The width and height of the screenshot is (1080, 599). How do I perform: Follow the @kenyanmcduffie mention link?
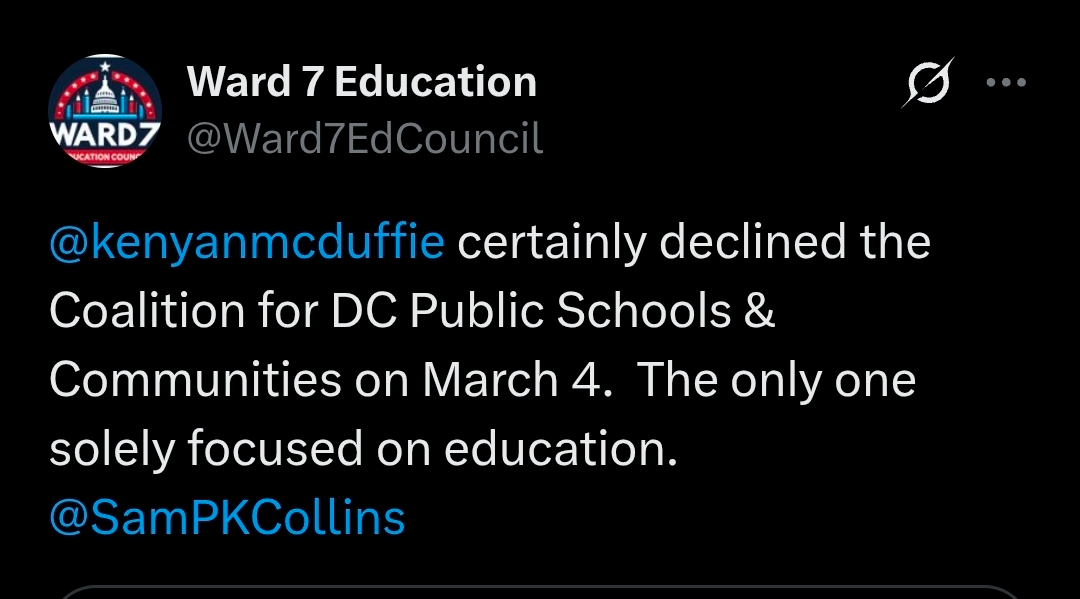(246, 243)
